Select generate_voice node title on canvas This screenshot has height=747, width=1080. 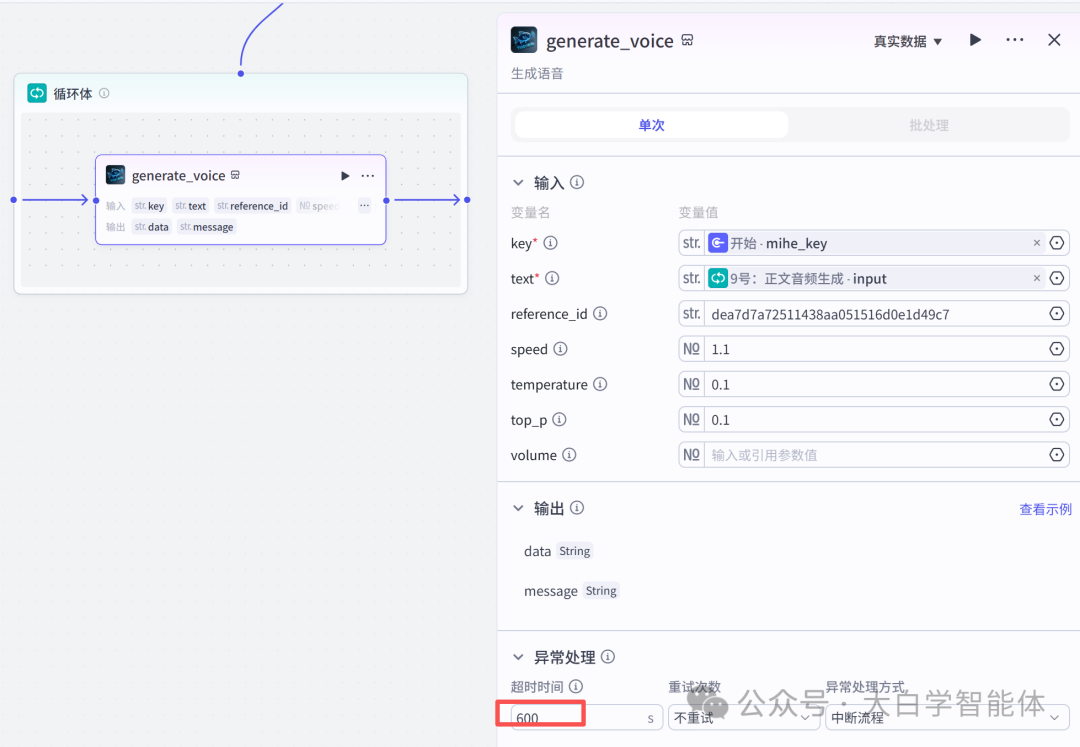pyautogui.click(x=178, y=176)
